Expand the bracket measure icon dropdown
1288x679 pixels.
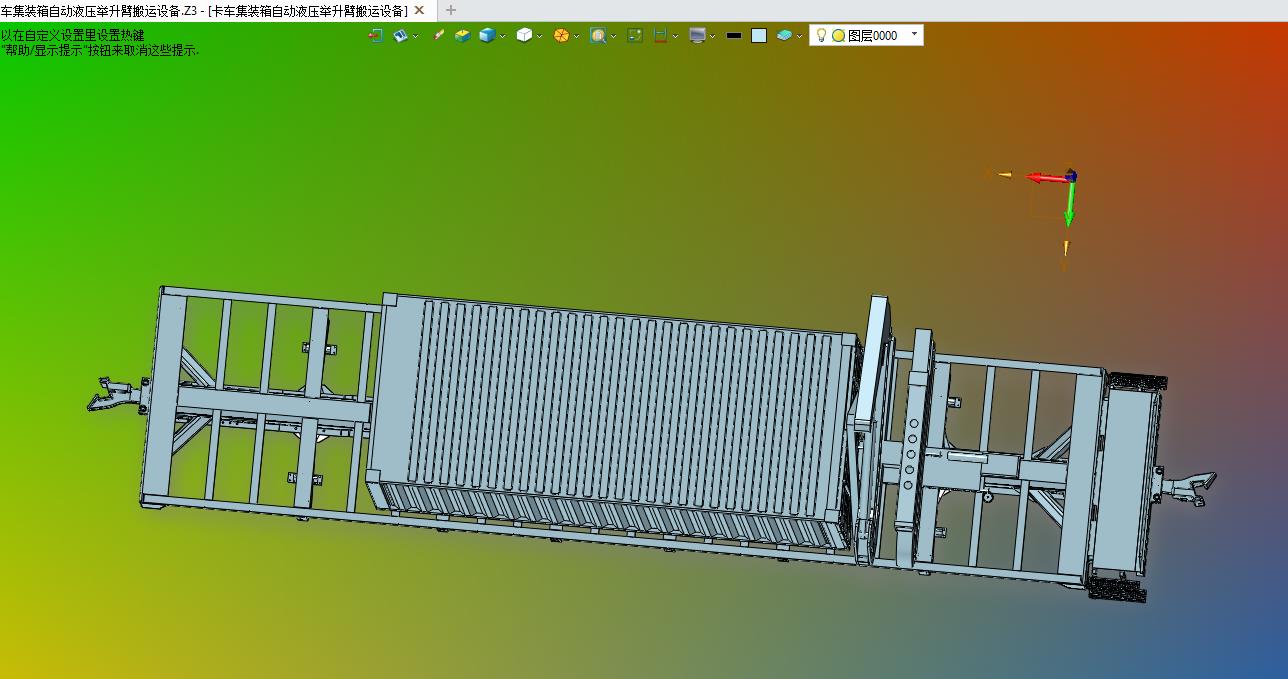point(675,36)
